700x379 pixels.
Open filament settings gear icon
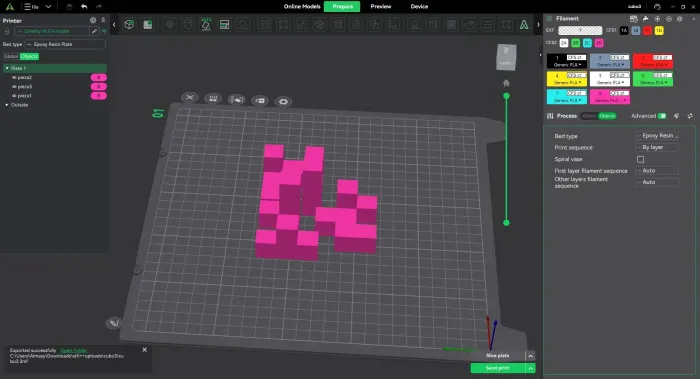[x=679, y=19]
